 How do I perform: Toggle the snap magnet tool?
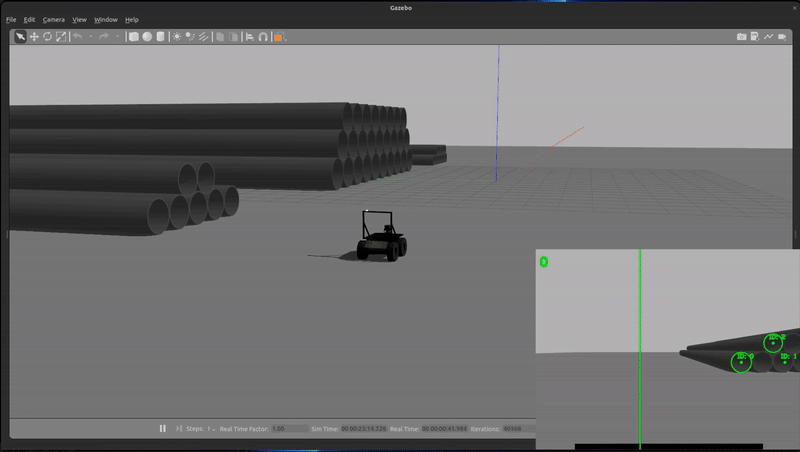point(263,37)
